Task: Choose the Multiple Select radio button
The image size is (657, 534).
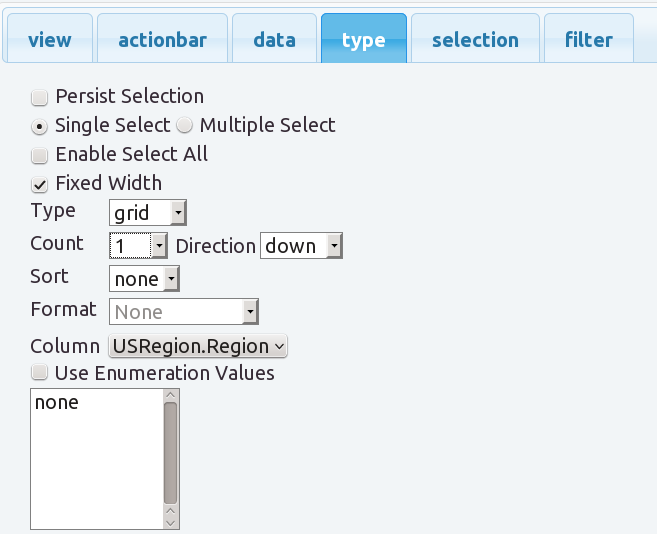Action: click(184, 127)
